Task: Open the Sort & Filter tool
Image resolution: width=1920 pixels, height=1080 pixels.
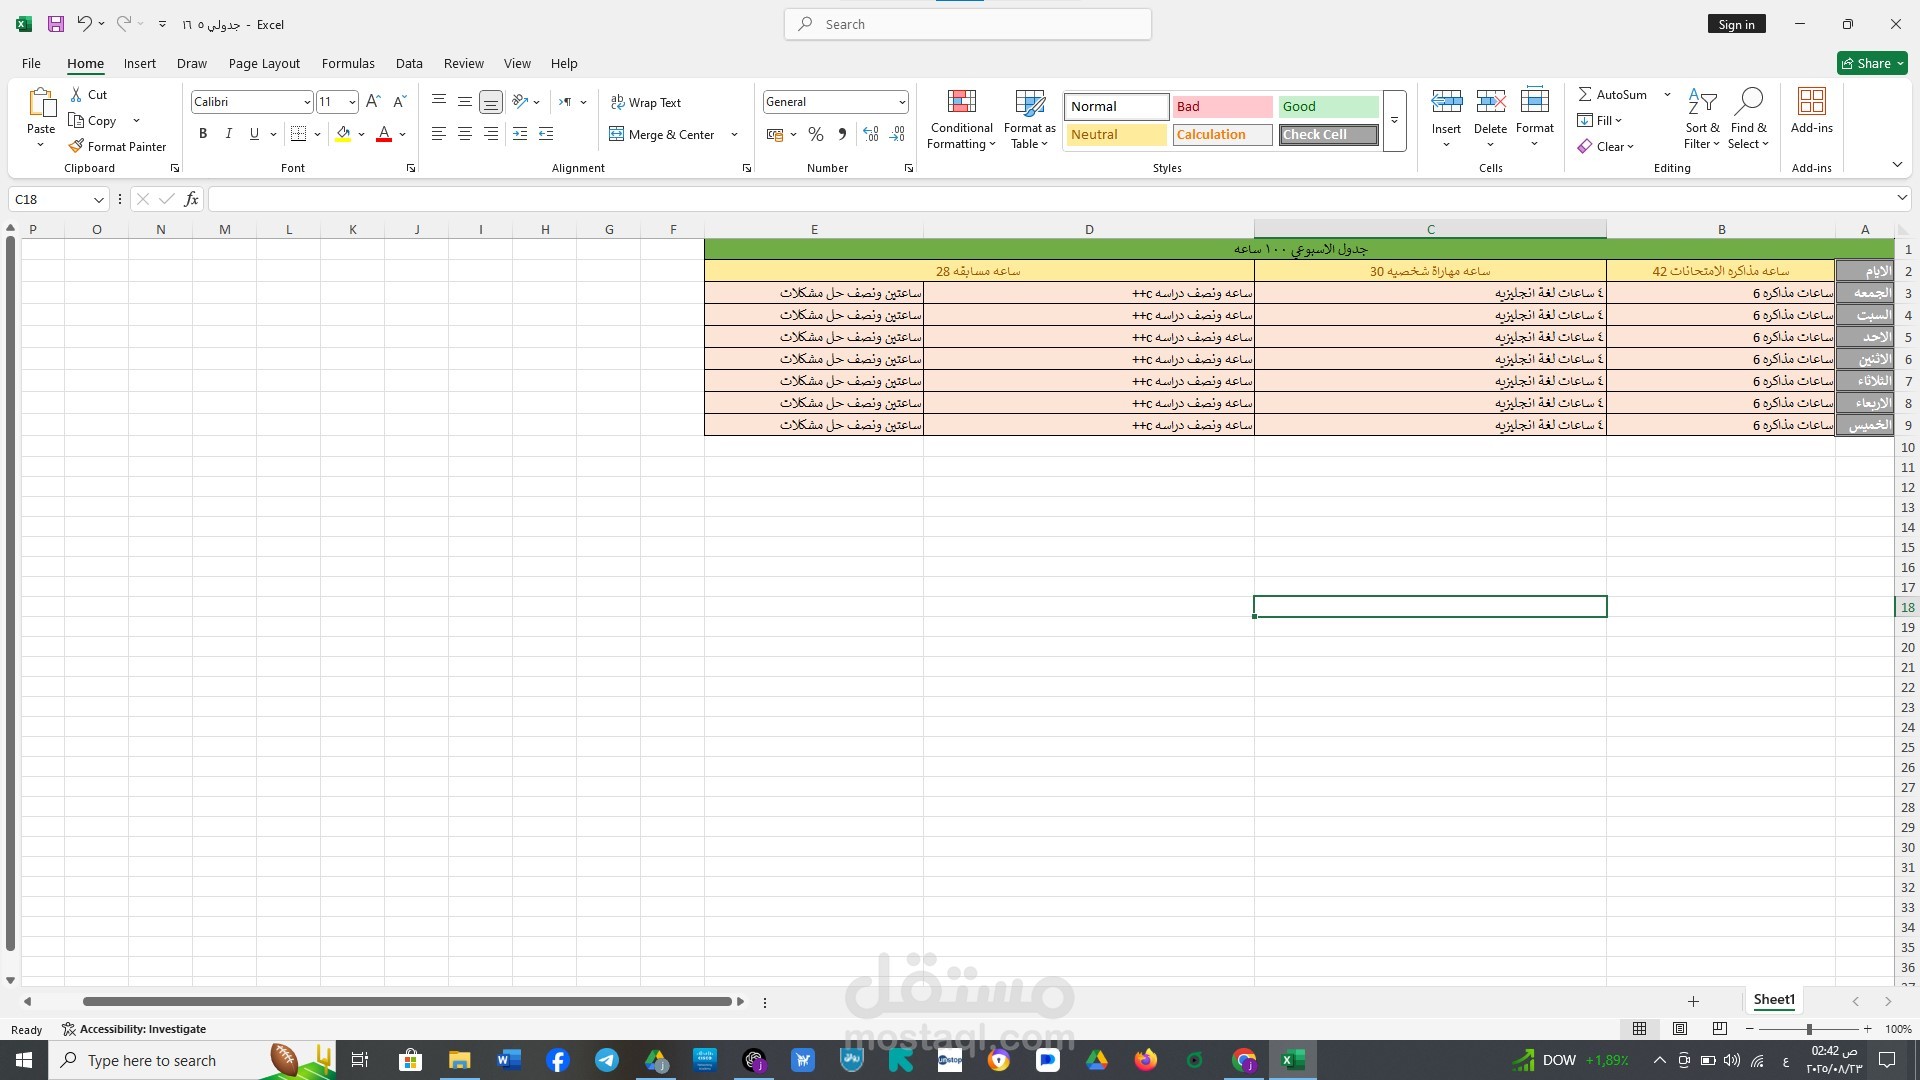Action: [1701, 102]
